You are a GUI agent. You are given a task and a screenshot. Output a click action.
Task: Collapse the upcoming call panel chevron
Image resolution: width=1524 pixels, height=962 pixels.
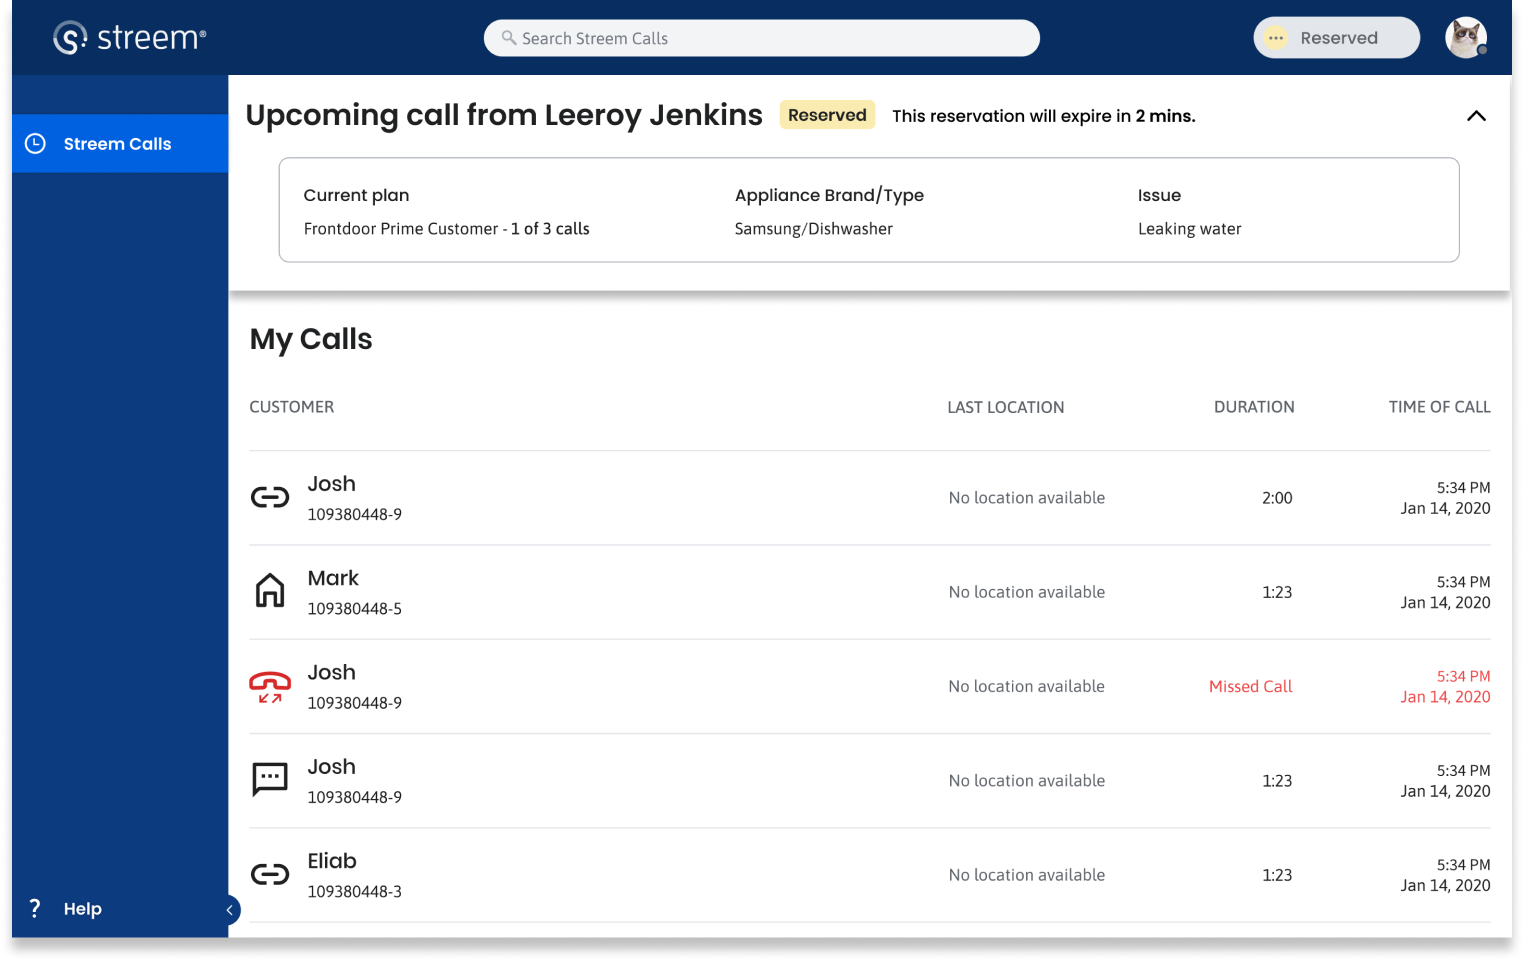pyautogui.click(x=1476, y=116)
